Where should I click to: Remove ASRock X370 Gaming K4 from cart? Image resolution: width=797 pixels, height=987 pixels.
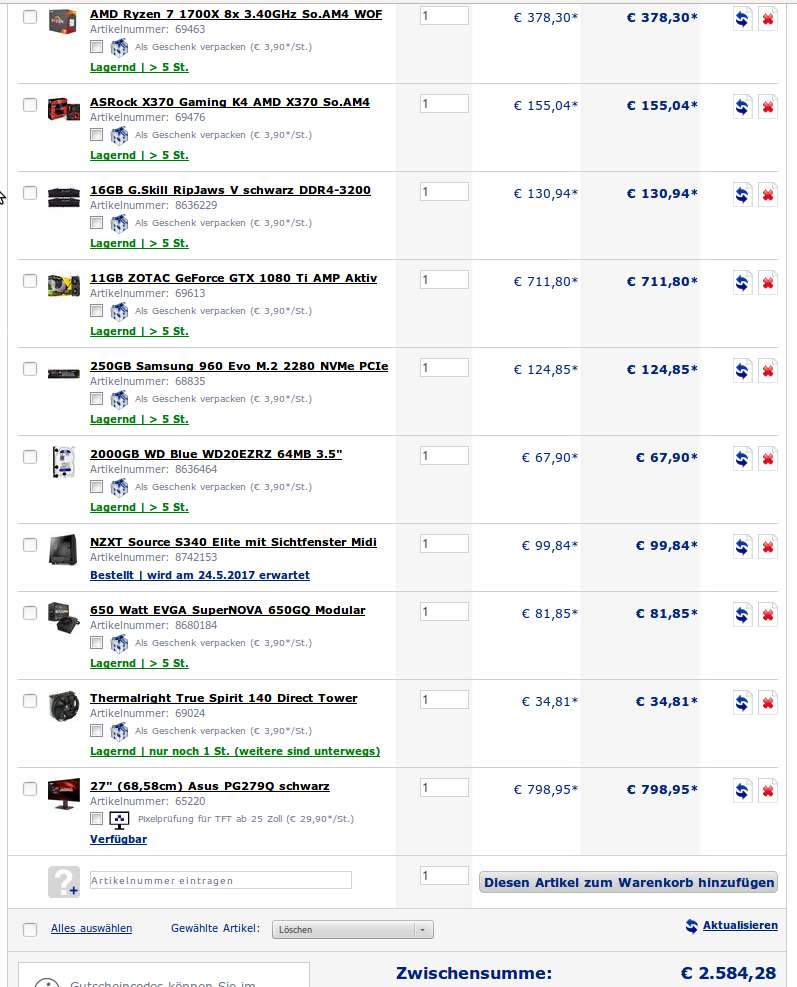tap(767, 107)
